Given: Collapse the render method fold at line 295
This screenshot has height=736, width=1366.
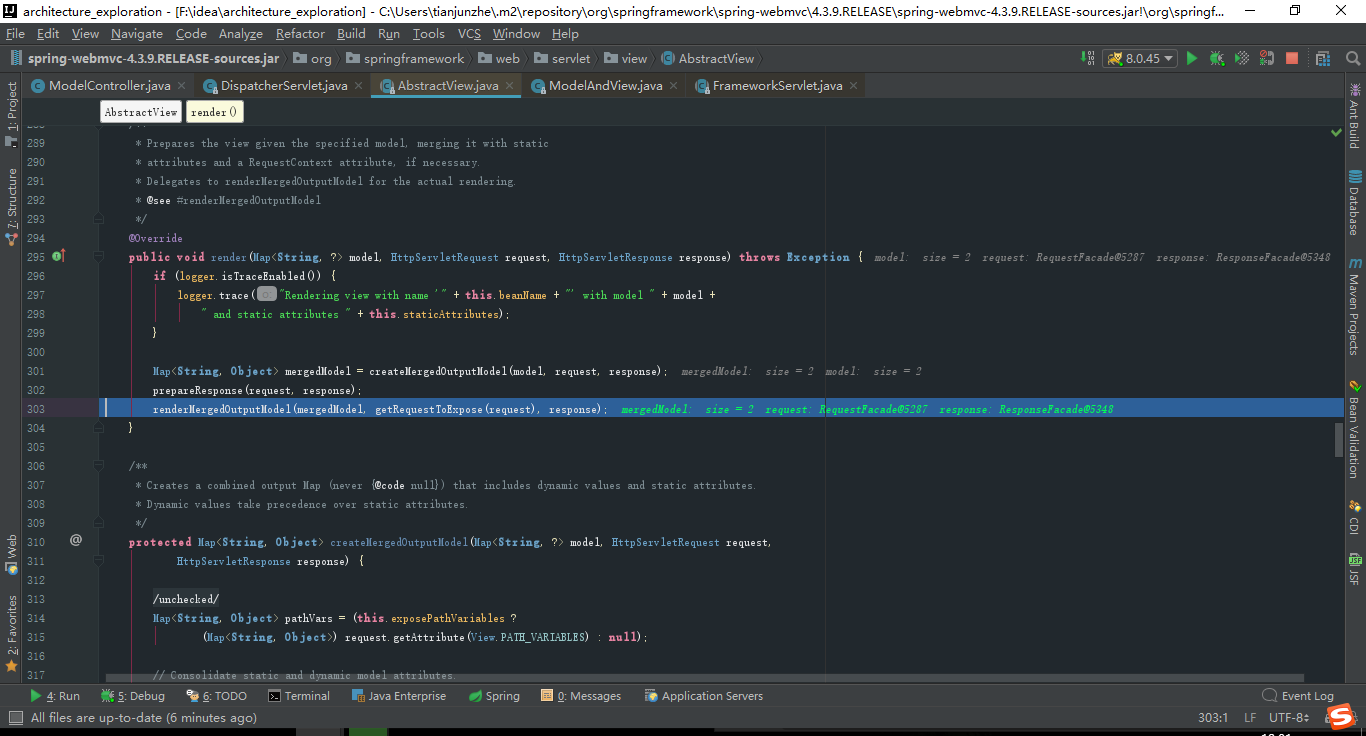Looking at the screenshot, I should pos(98,257).
